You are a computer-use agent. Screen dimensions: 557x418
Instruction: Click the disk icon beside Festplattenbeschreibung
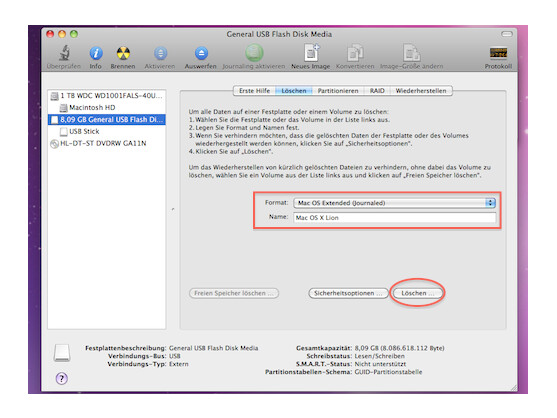tap(61, 352)
